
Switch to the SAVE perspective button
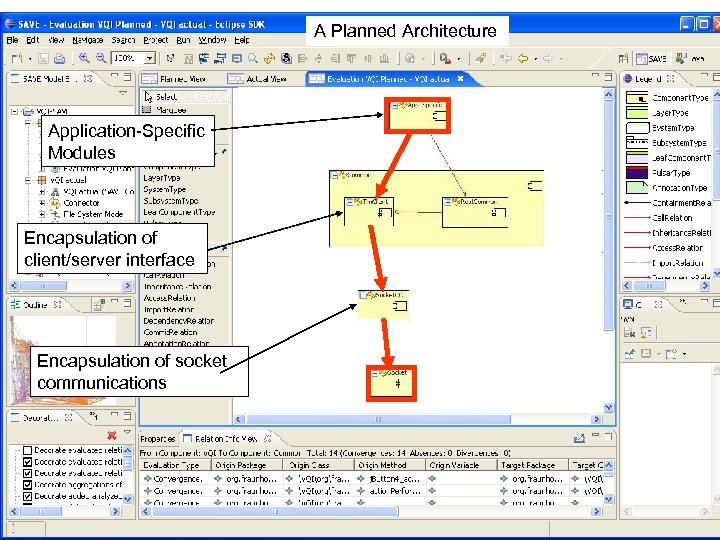click(651, 58)
